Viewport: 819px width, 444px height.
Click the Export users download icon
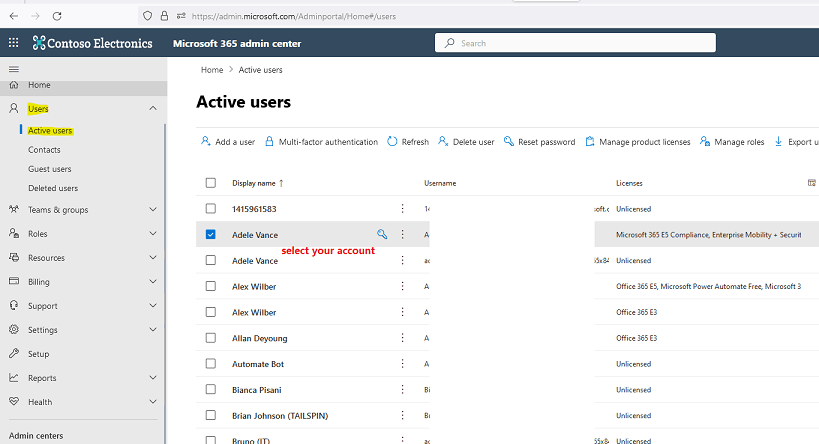[778, 141]
